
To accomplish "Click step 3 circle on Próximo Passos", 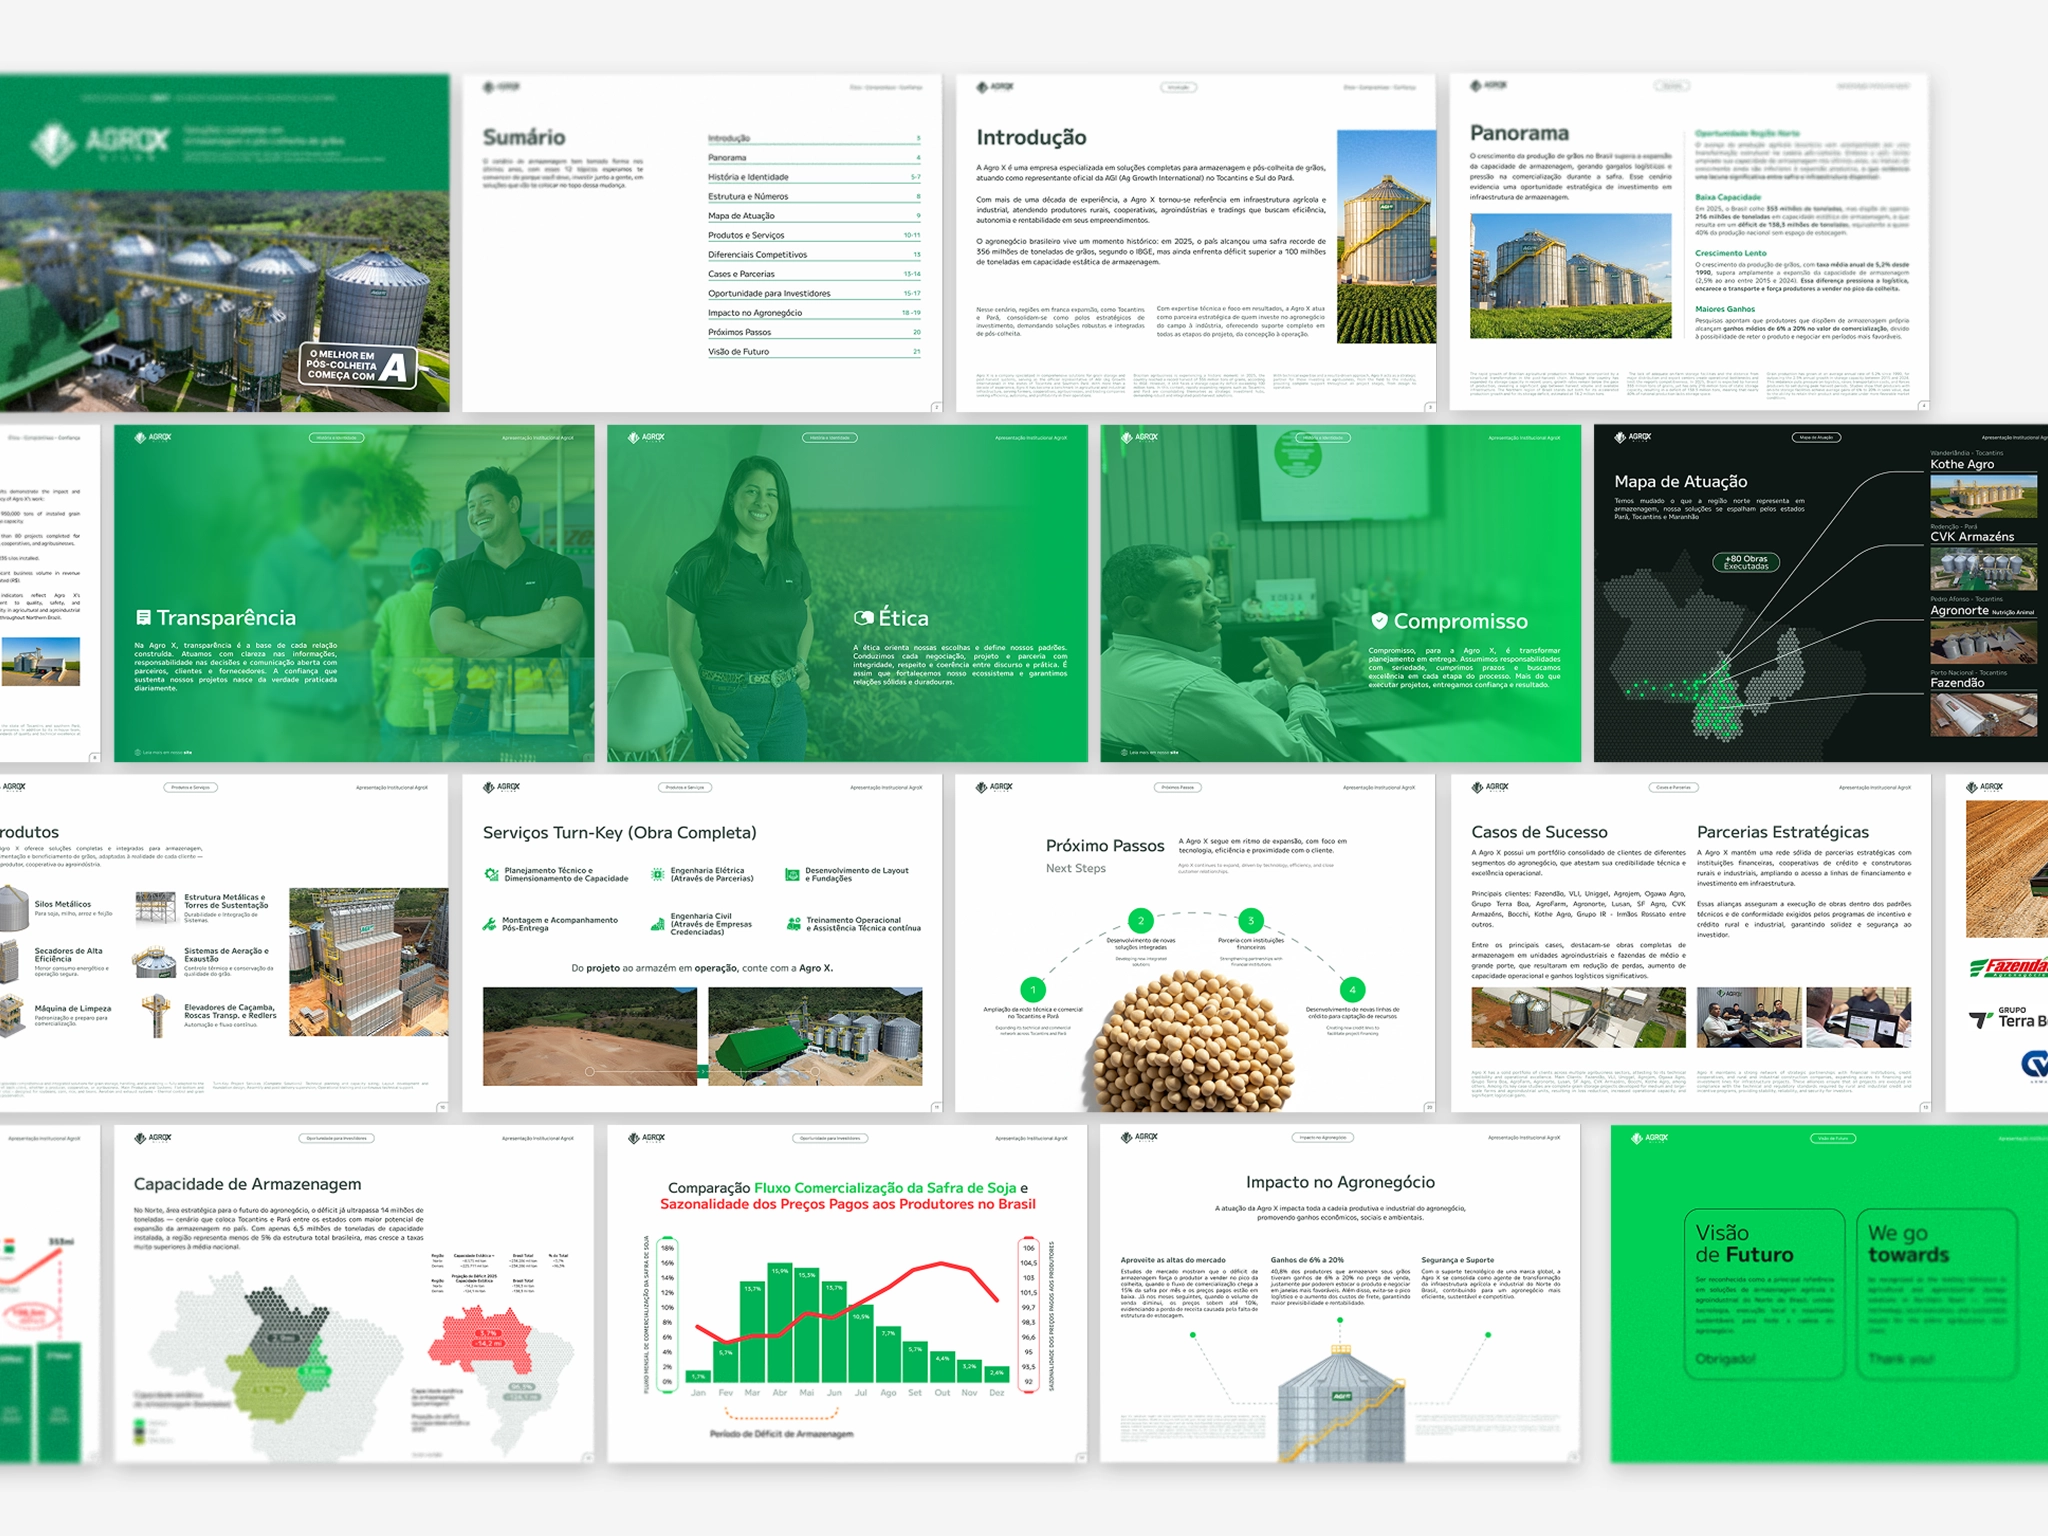I will pos(1250,920).
